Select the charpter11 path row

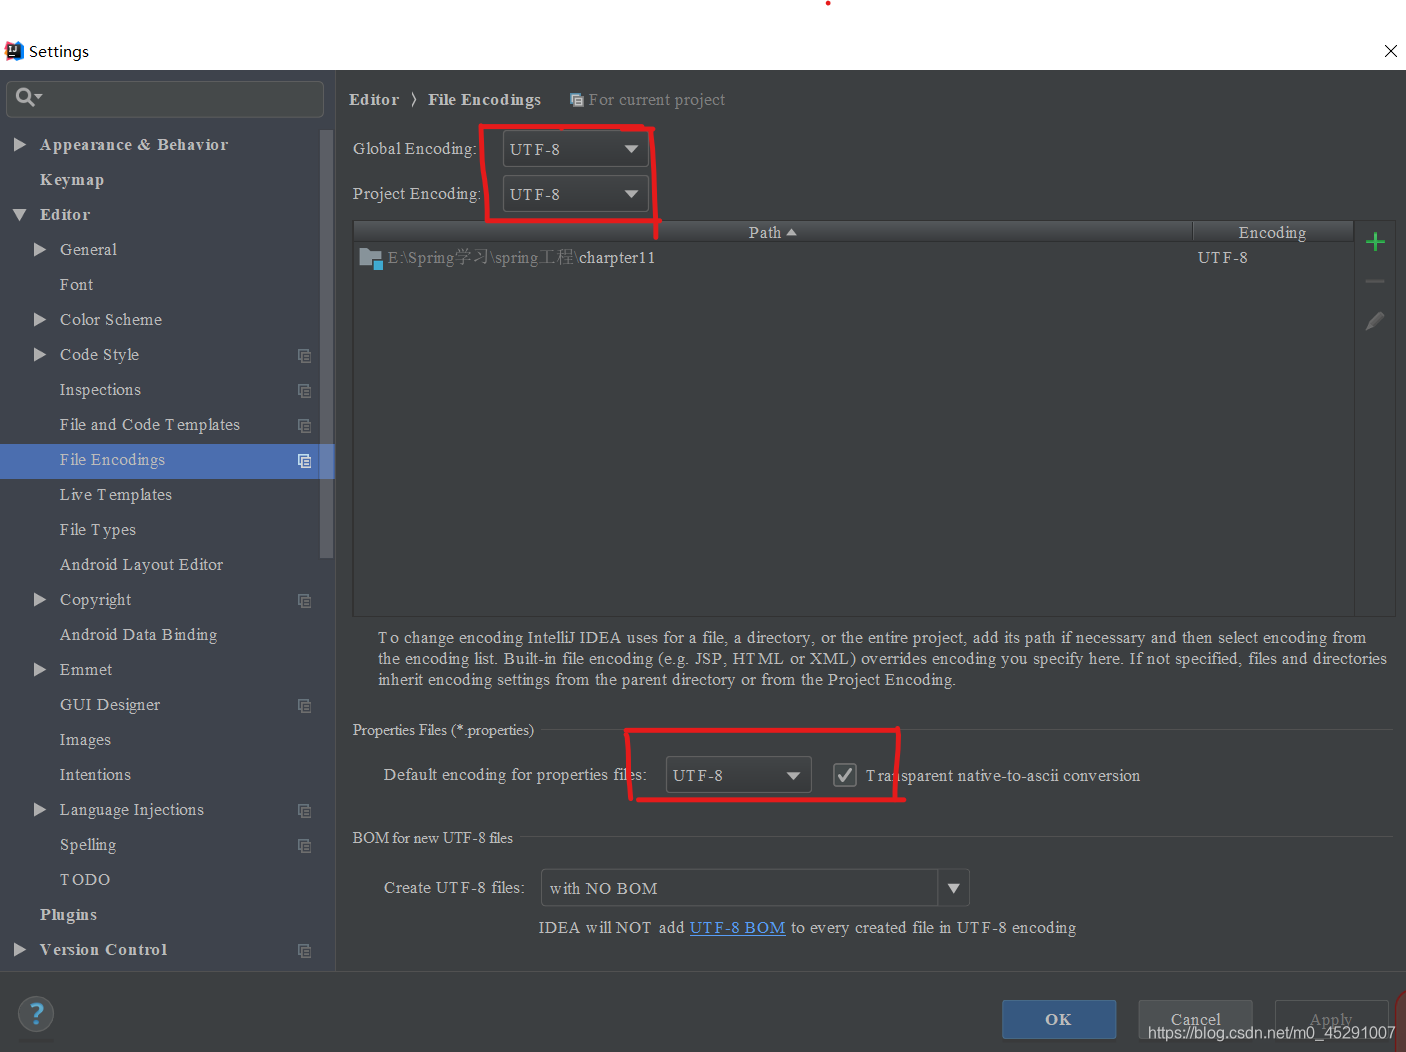853,258
